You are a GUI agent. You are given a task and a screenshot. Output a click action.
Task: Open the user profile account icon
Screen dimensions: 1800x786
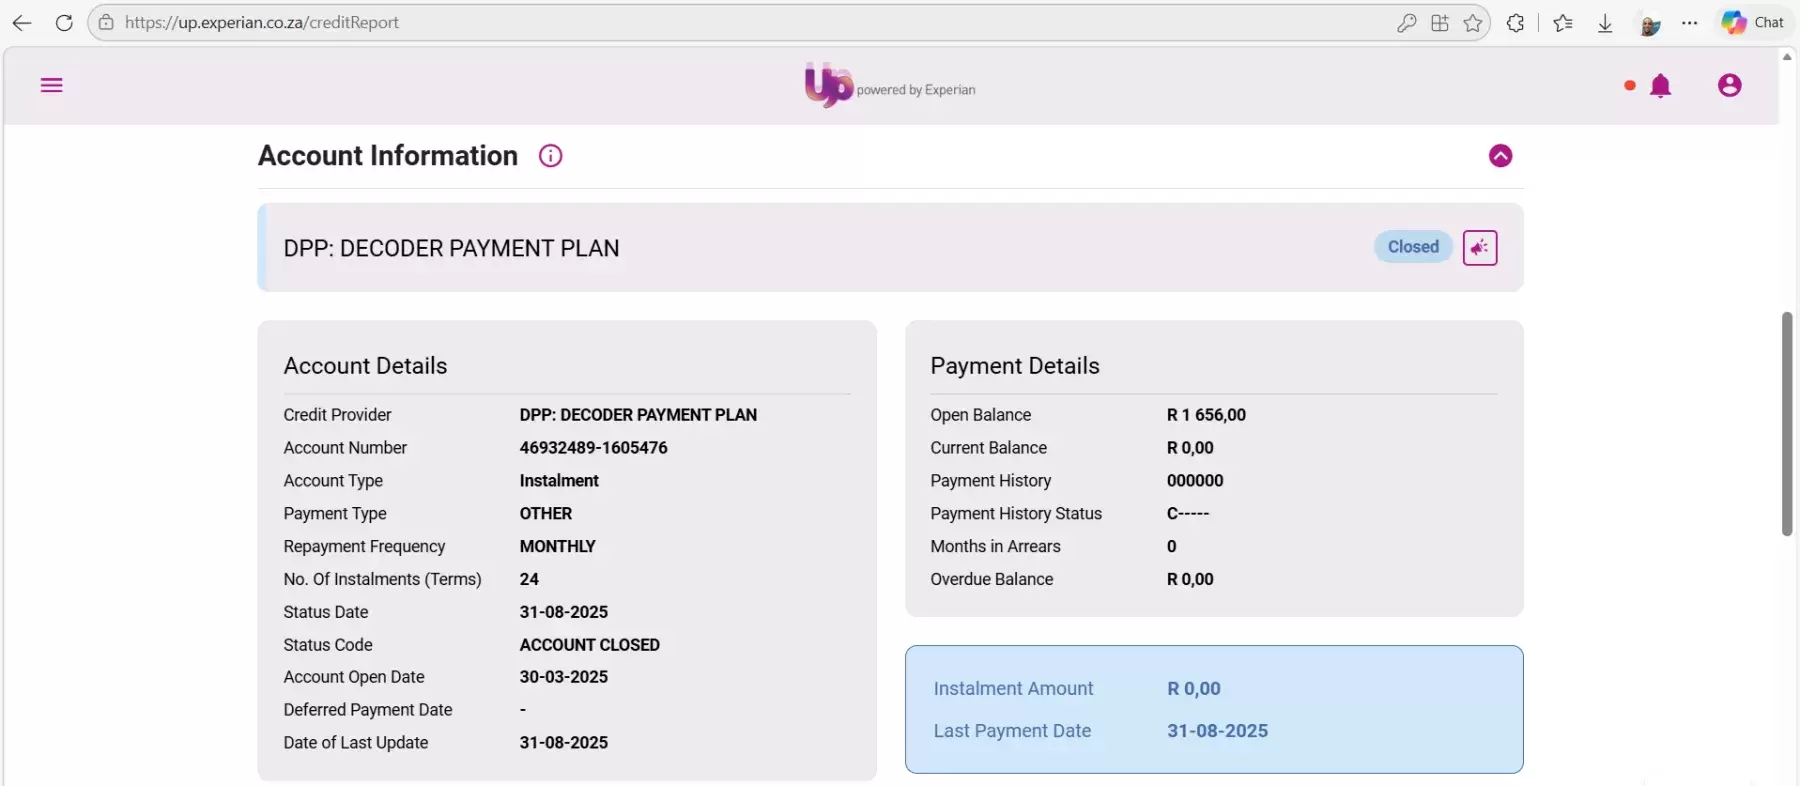click(x=1729, y=86)
